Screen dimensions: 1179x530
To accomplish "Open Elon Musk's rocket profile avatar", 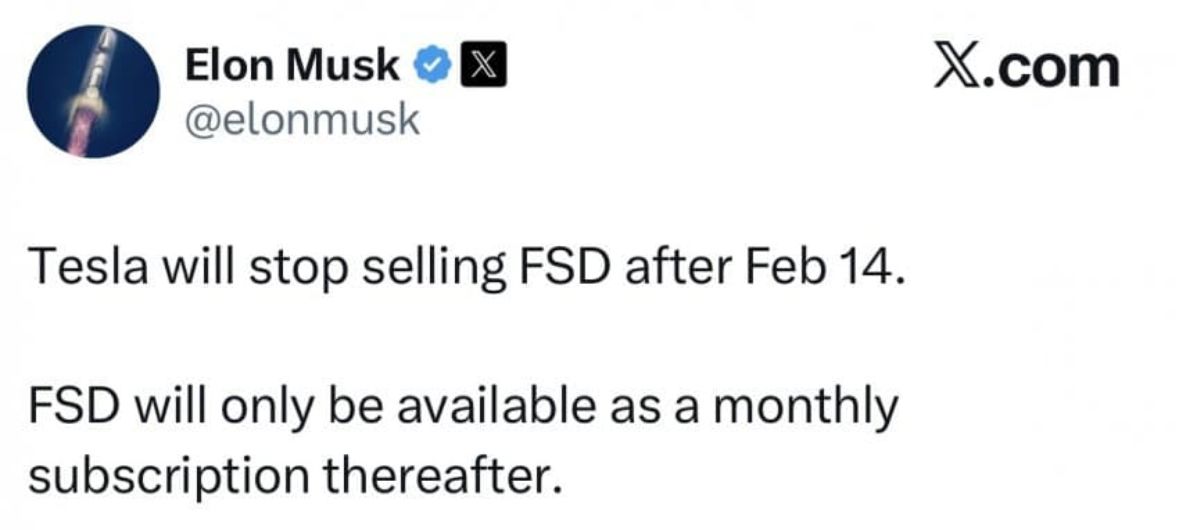I will pos(93,92).
